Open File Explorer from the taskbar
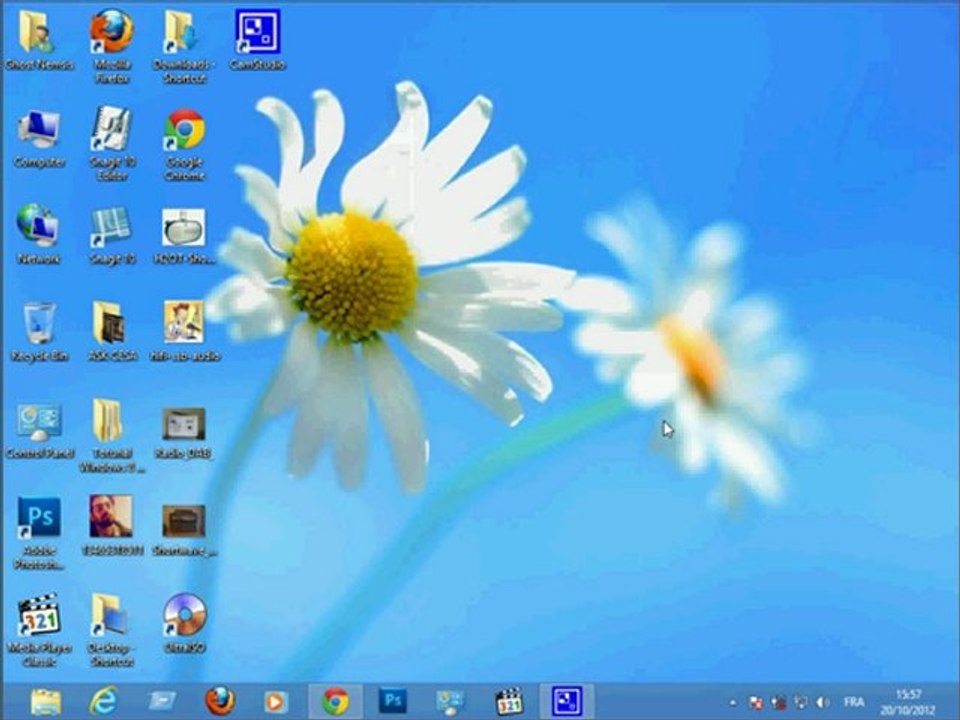This screenshot has height=720, width=960. pos(45,702)
